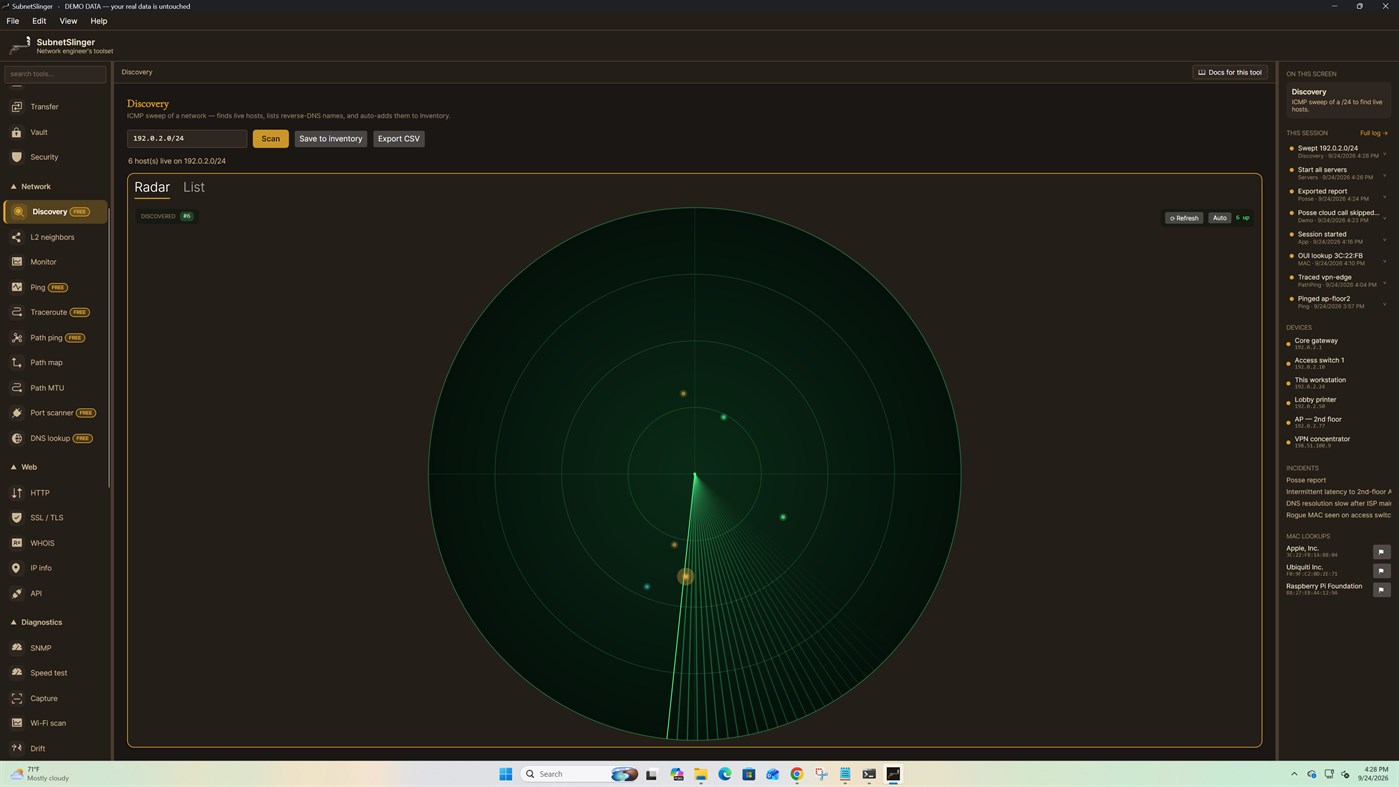This screenshot has width=1399, height=787.
Task: Open Docs for this tool
Action: (x=1230, y=72)
